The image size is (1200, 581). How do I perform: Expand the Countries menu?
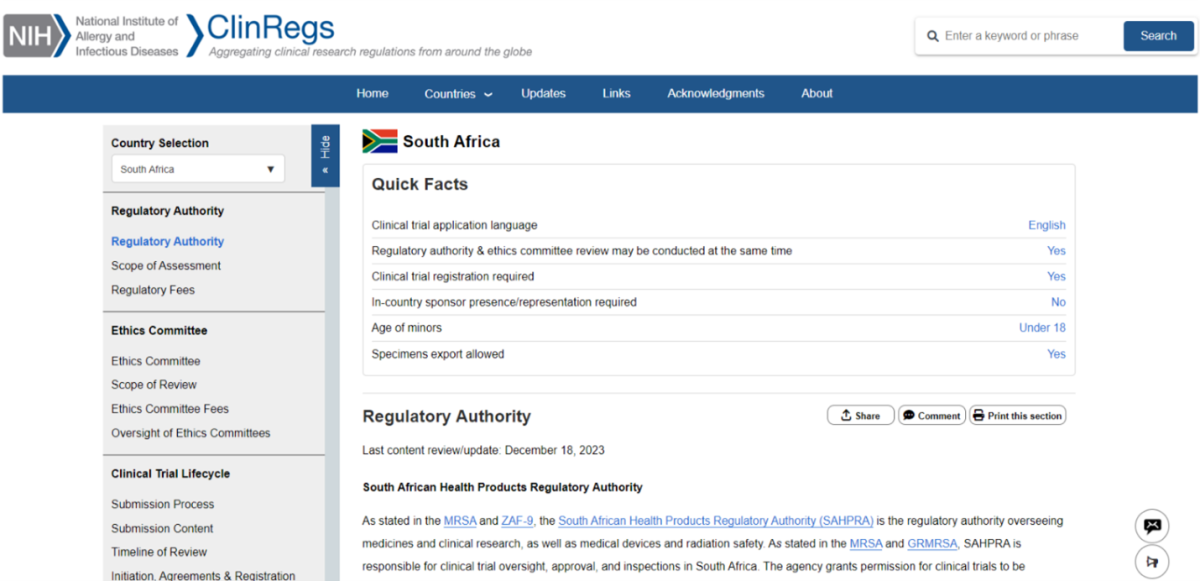(458, 94)
